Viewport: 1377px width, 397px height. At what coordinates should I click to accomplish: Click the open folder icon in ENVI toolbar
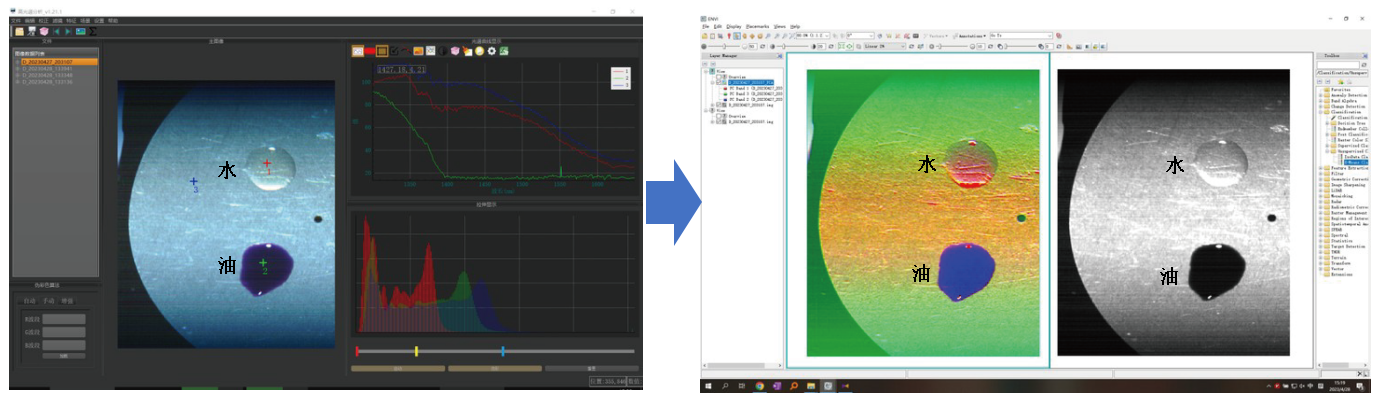[705, 36]
